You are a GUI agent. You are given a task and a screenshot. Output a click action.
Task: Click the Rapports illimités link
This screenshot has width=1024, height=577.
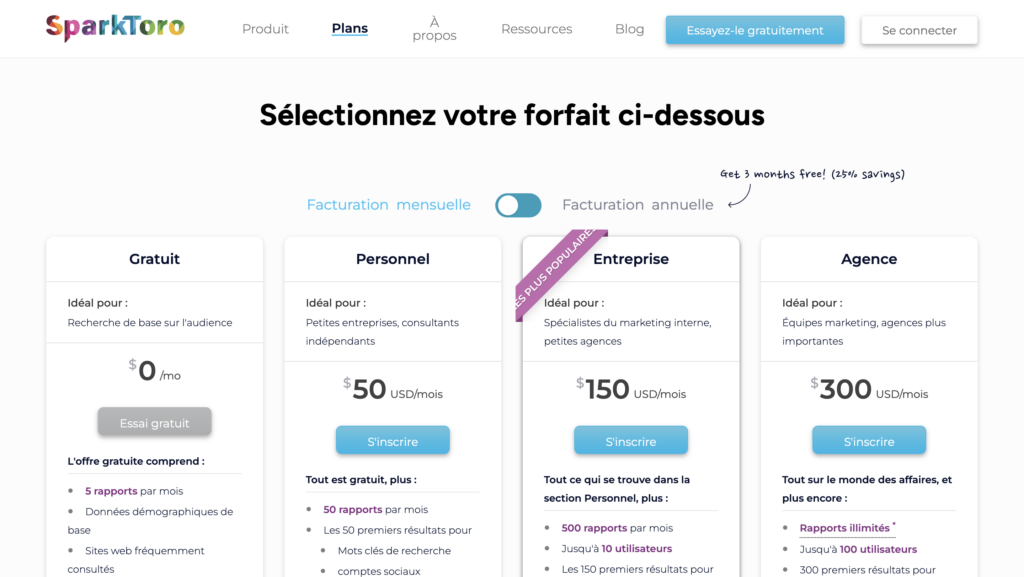tap(844, 528)
